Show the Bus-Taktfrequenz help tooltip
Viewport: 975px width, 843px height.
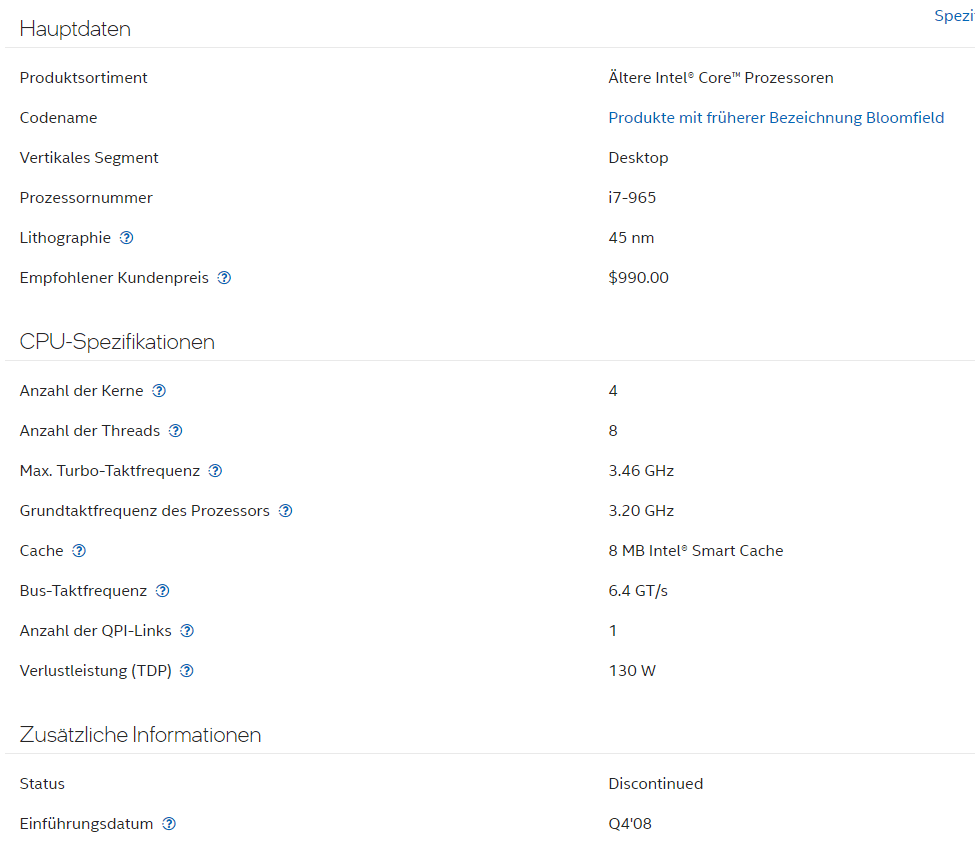162,591
